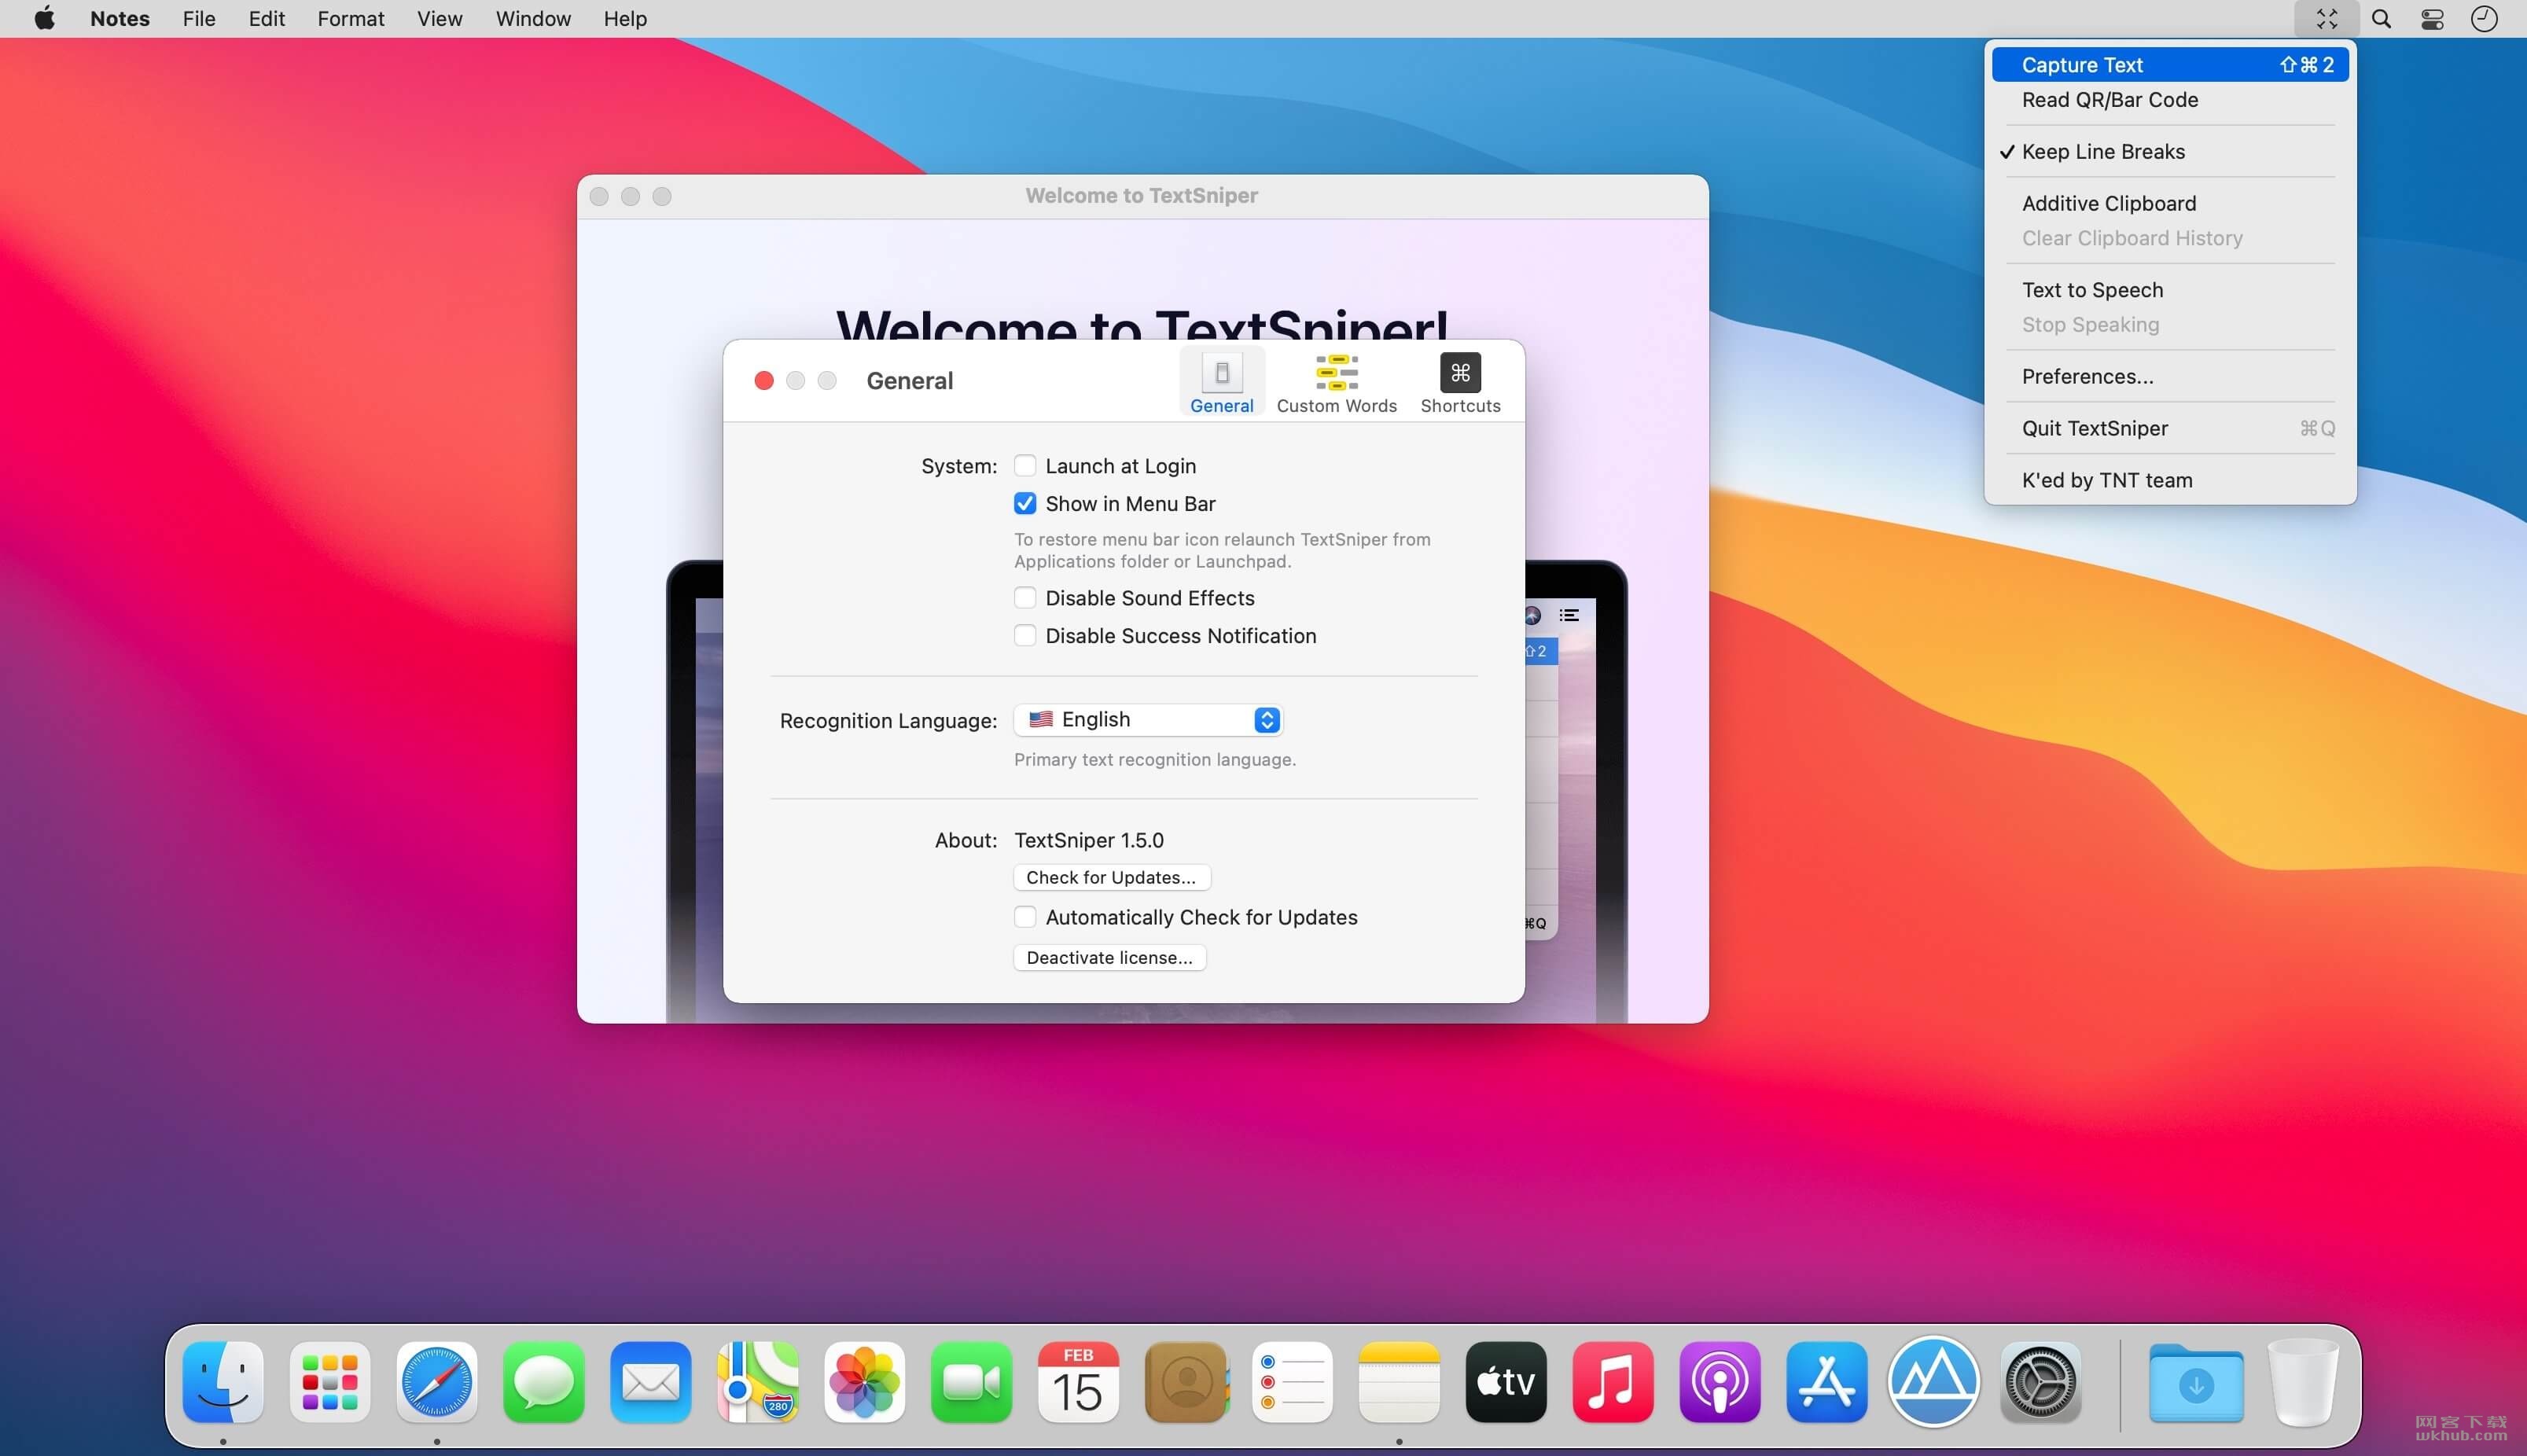The image size is (2527, 1456).
Task: Open the Downloads folder in Dock
Action: [x=2196, y=1382]
